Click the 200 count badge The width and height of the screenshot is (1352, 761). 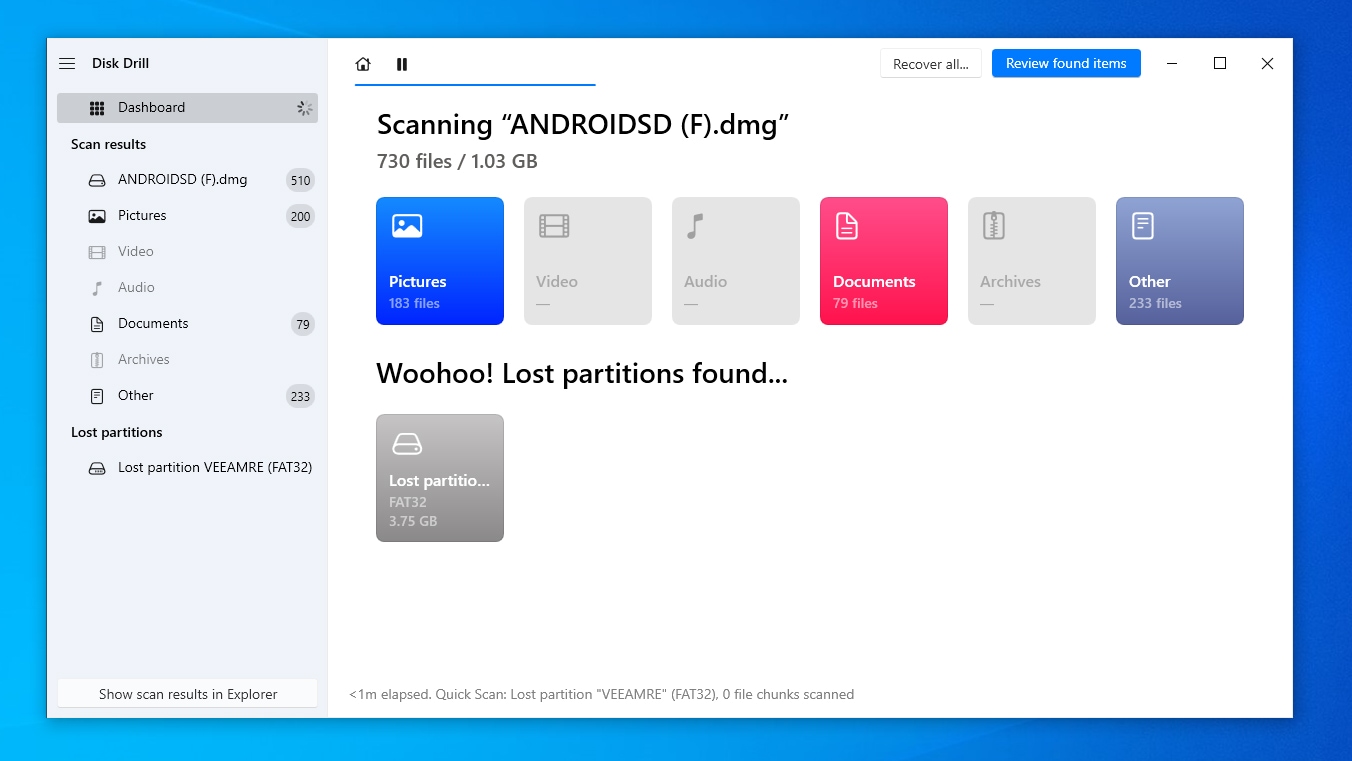pos(300,217)
